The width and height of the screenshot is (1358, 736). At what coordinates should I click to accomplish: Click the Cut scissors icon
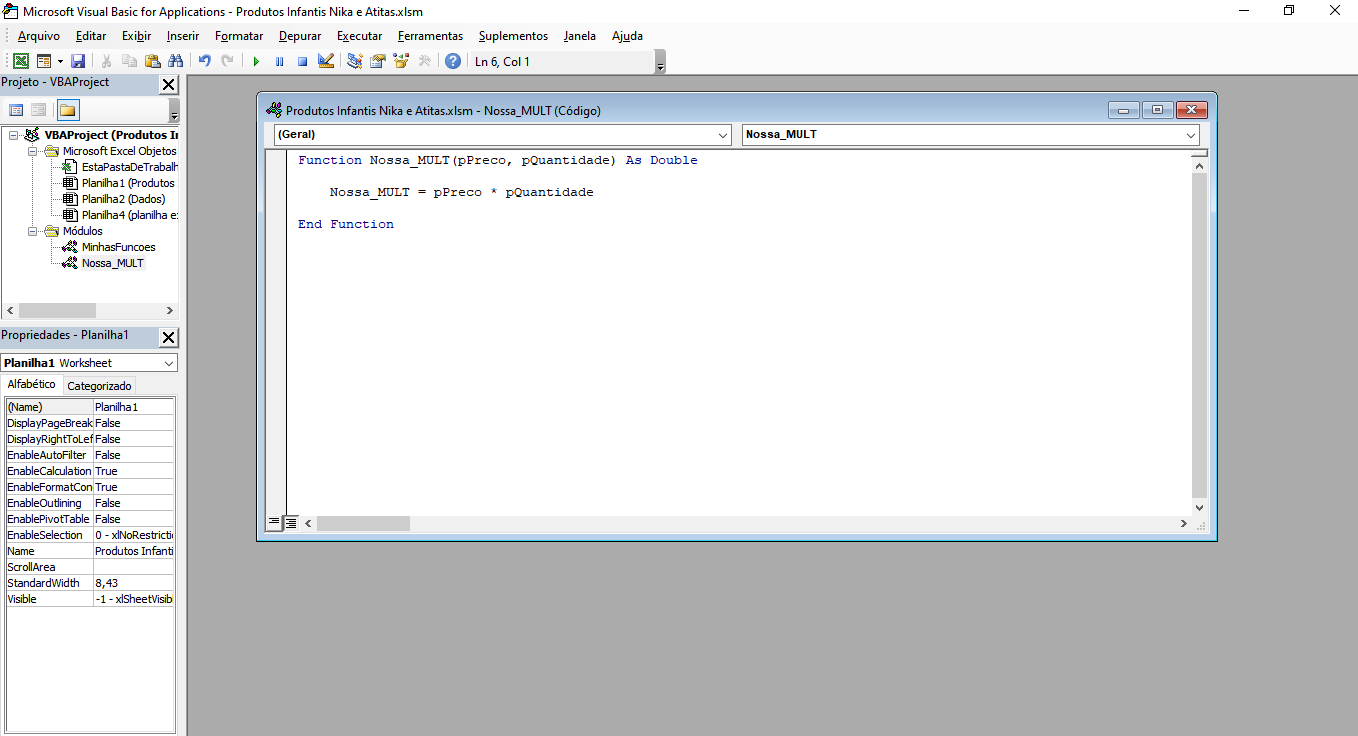107,61
